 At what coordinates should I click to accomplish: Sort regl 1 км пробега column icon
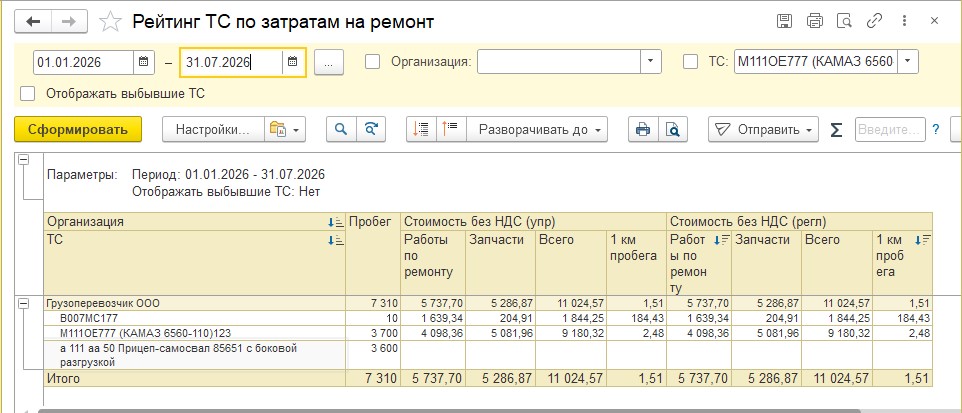923,241
